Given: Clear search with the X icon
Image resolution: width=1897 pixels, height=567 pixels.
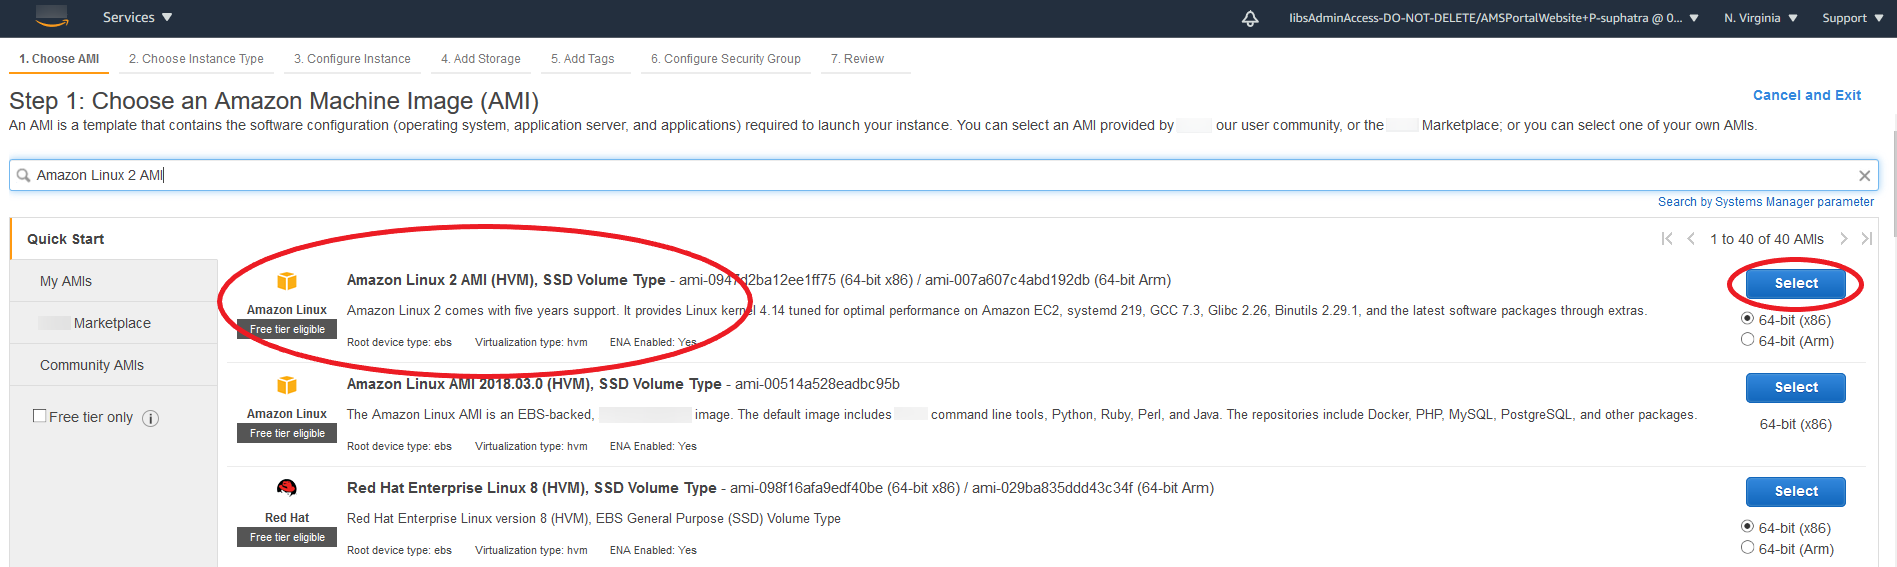Looking at the screenshot, I should [1864, 176].
